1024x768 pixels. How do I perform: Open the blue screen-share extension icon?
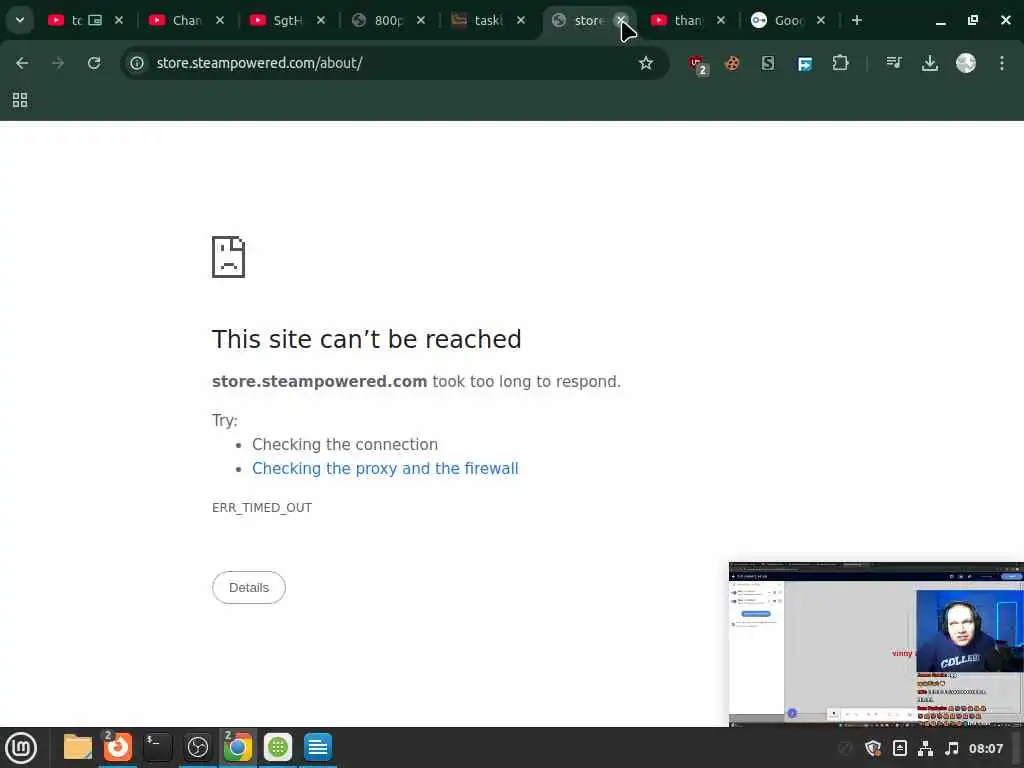(x=805, y=63)
